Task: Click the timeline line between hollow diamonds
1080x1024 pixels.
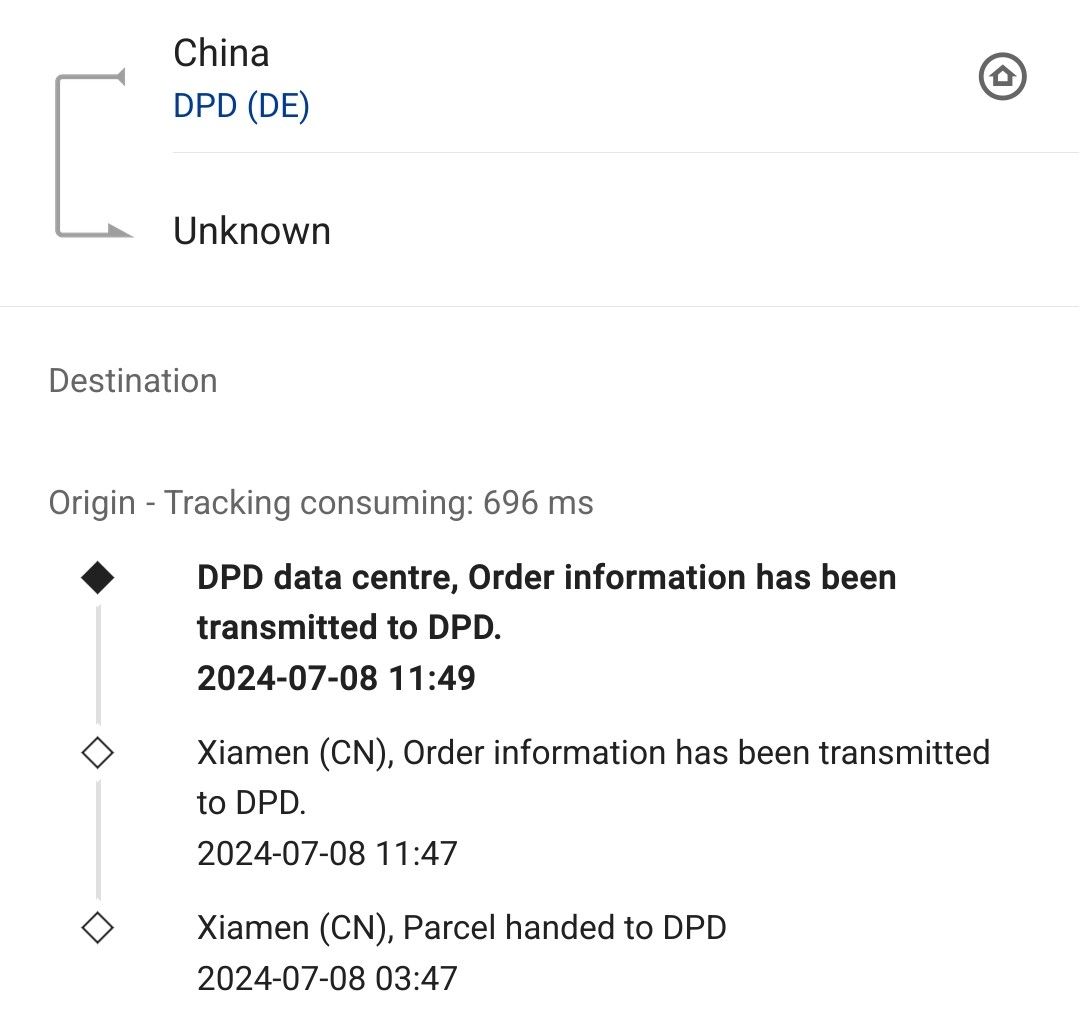Action: point(98,840)
